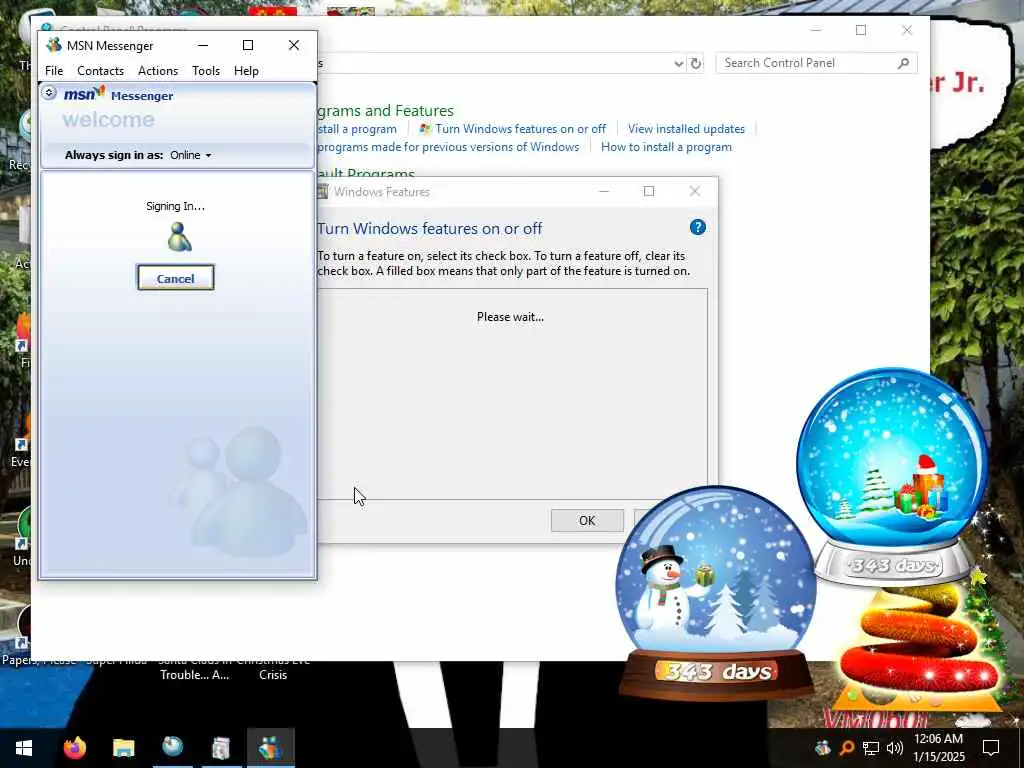Open the Help menu in MSN Messenger
The image size is (1024, 768).
246,71
